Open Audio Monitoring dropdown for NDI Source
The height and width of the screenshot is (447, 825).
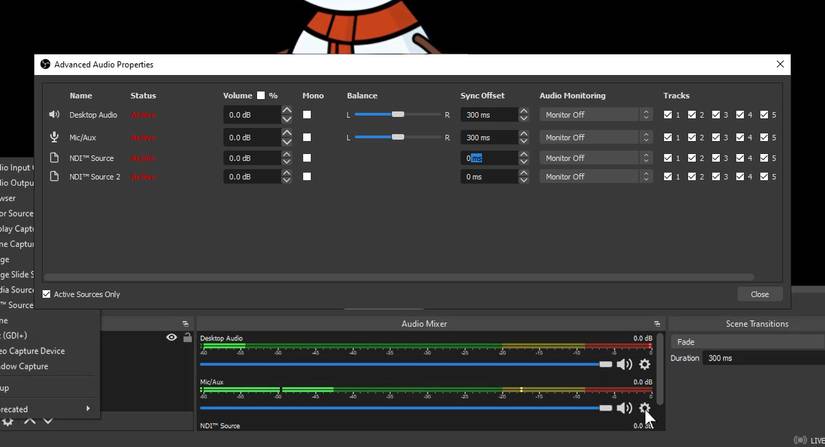pos(596,158)
